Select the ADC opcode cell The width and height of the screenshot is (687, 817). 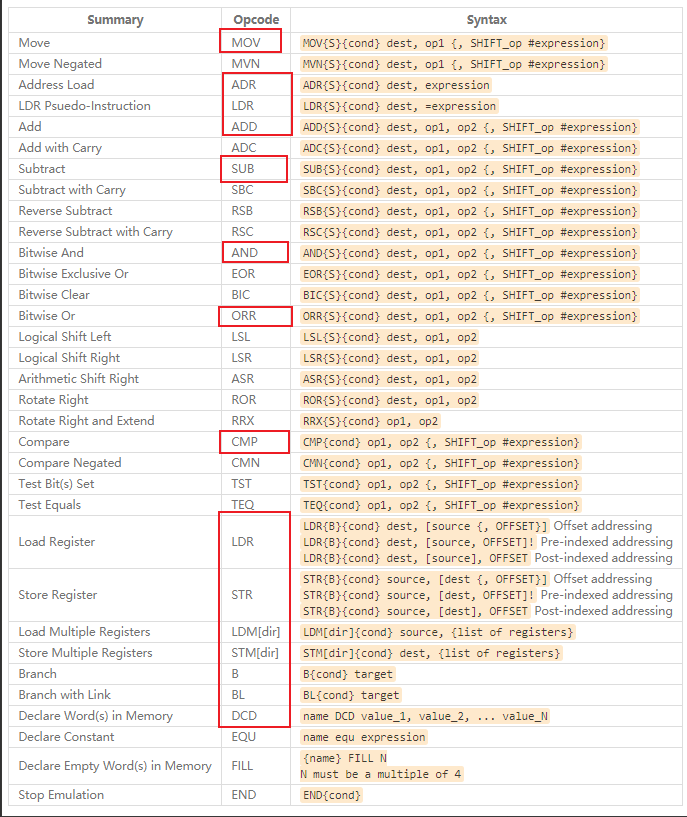point(256,148)
